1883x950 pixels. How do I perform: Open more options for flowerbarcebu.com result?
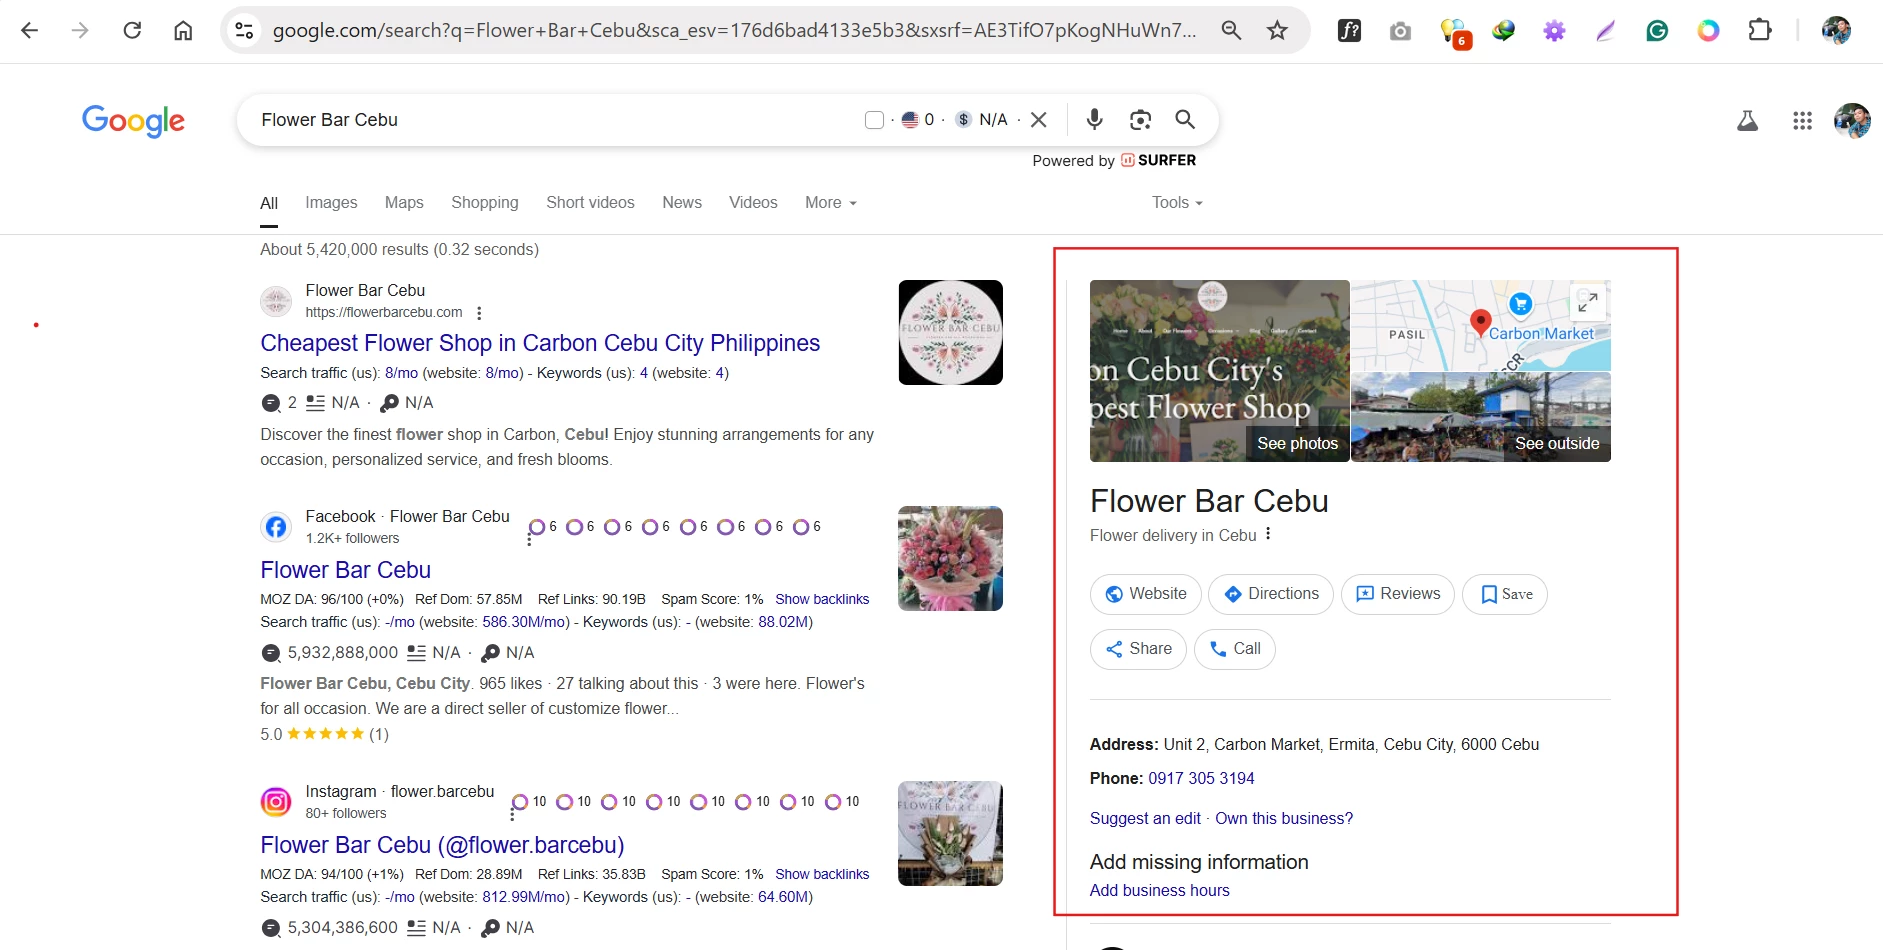point(479,313)
